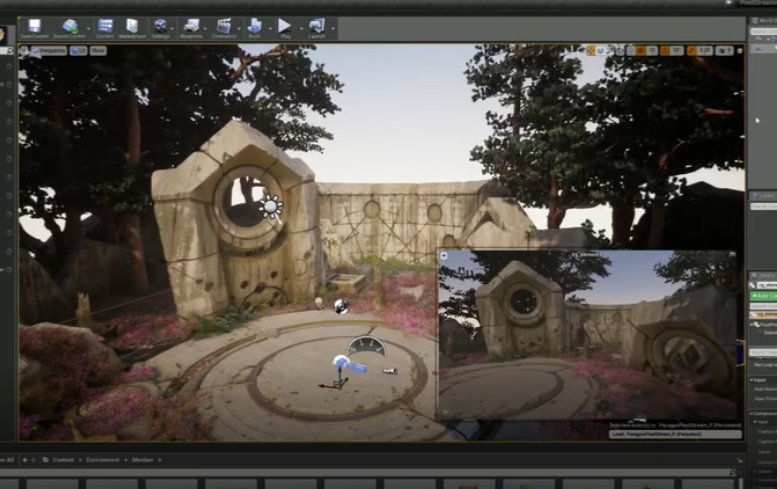Expand the Blueprints dropdown arrow

click(x=206, y=29)
